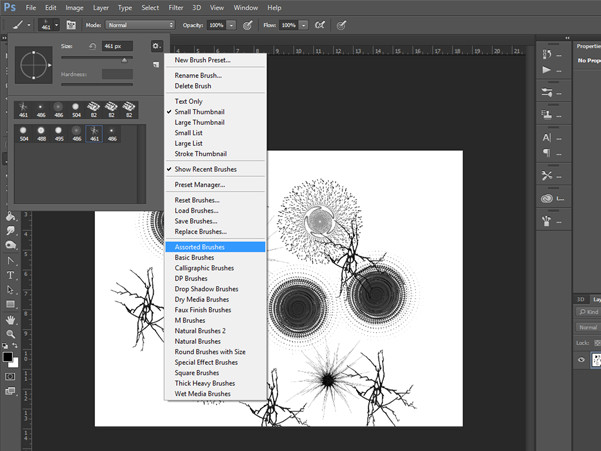Open the layer Kind filter dropdown
The height and width of the screenshot is (451, 601).
click(x=589, y=312)
